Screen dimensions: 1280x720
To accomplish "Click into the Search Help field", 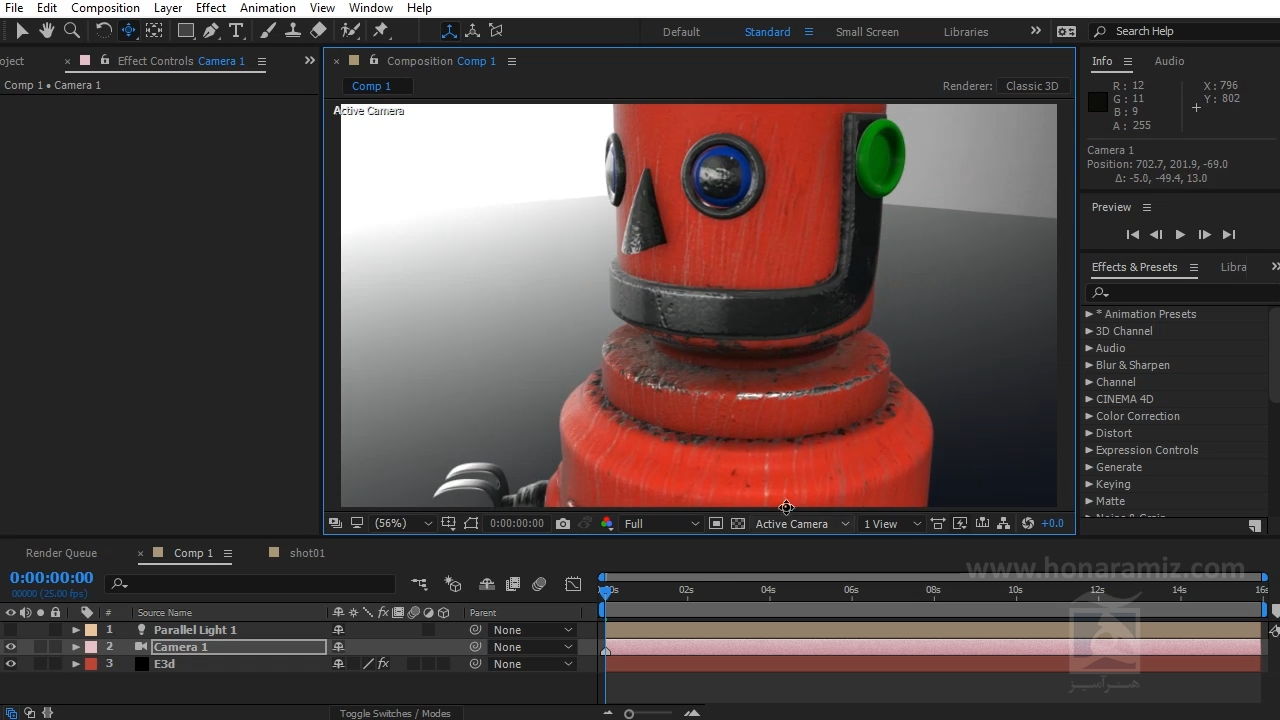I will (1185, 31).
